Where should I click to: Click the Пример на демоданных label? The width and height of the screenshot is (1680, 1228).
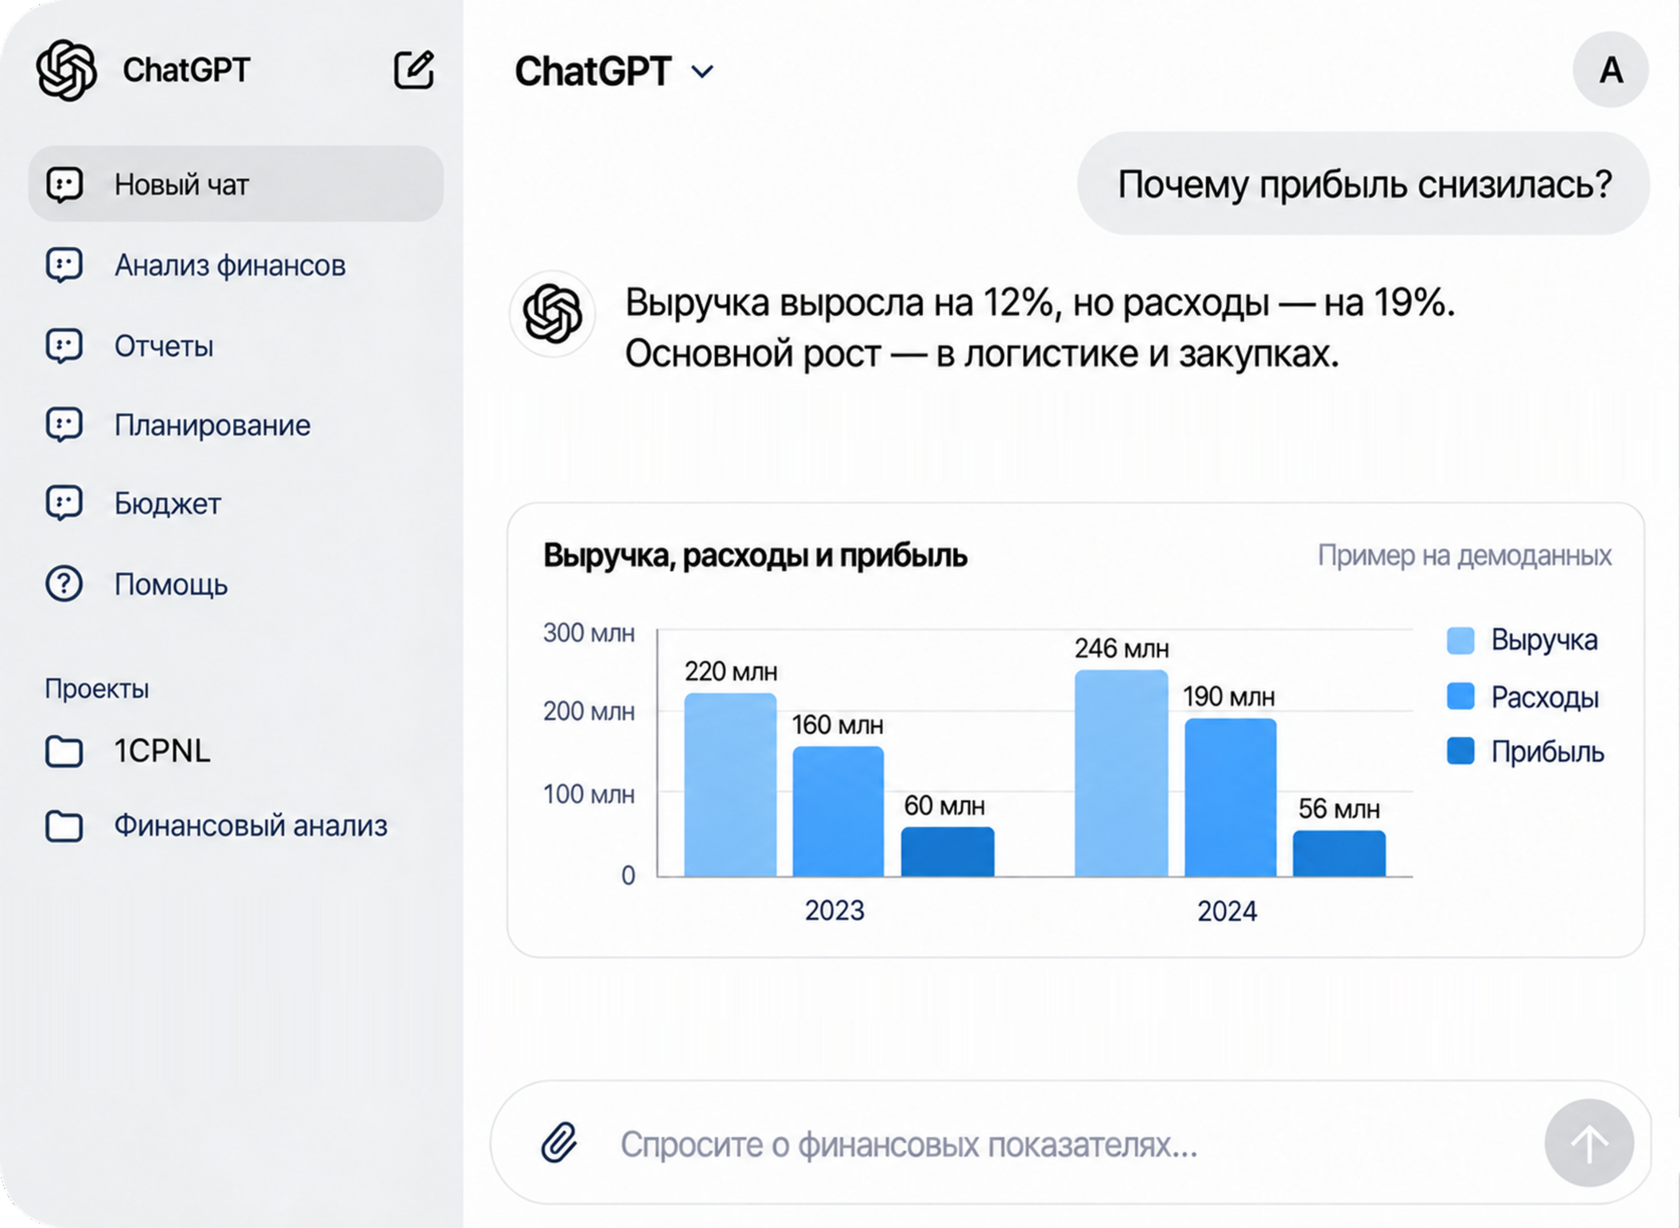(1464, 555)
